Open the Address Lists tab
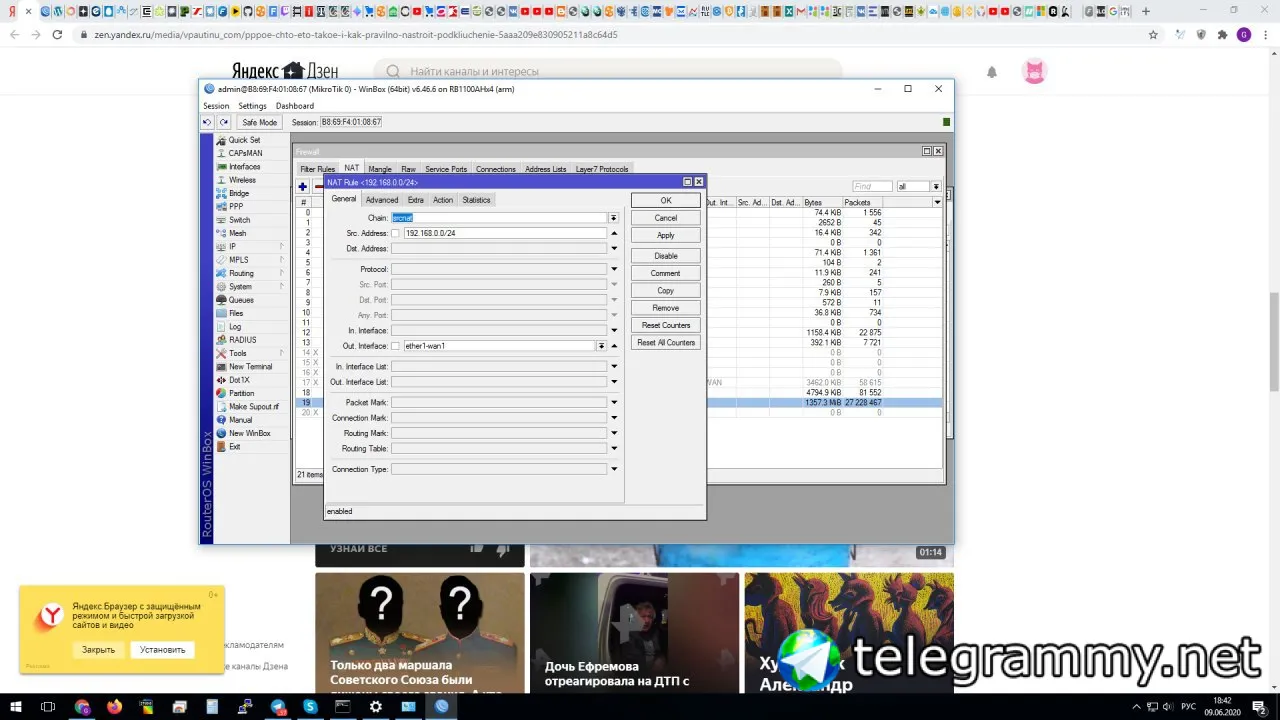This screenshot has width=1280, height=720. pos(546,169)
